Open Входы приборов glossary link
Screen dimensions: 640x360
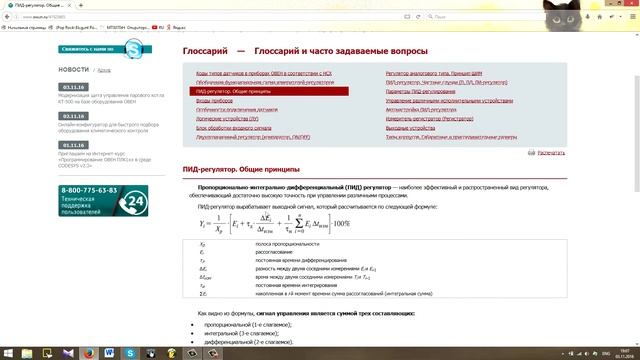[214, 100]
